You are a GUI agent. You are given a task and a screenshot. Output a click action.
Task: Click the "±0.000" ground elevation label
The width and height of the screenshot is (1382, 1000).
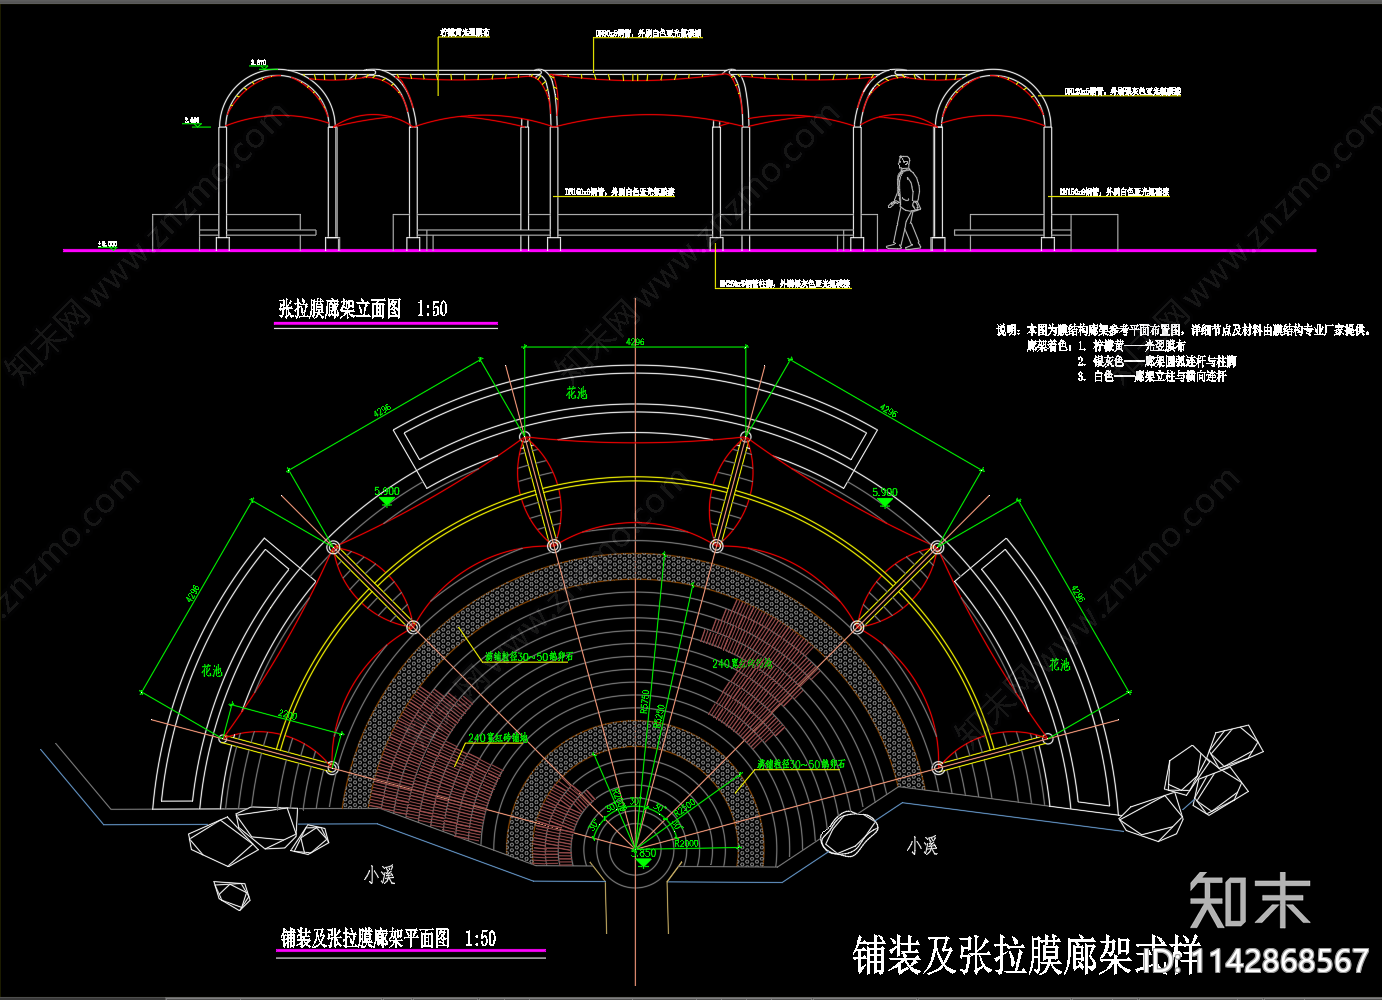coord(107,244)
